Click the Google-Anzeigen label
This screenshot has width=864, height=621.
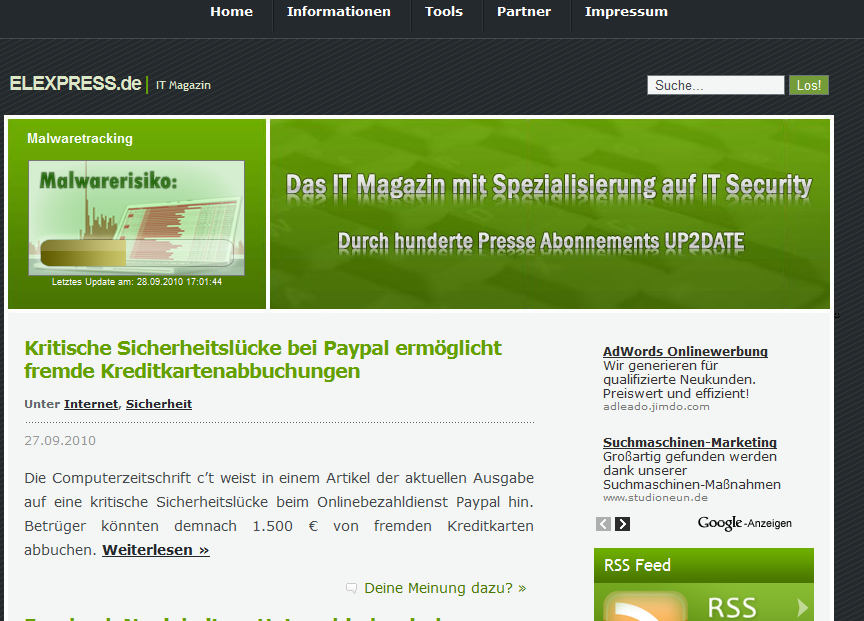pyautogui.click(x=744, y=523)
